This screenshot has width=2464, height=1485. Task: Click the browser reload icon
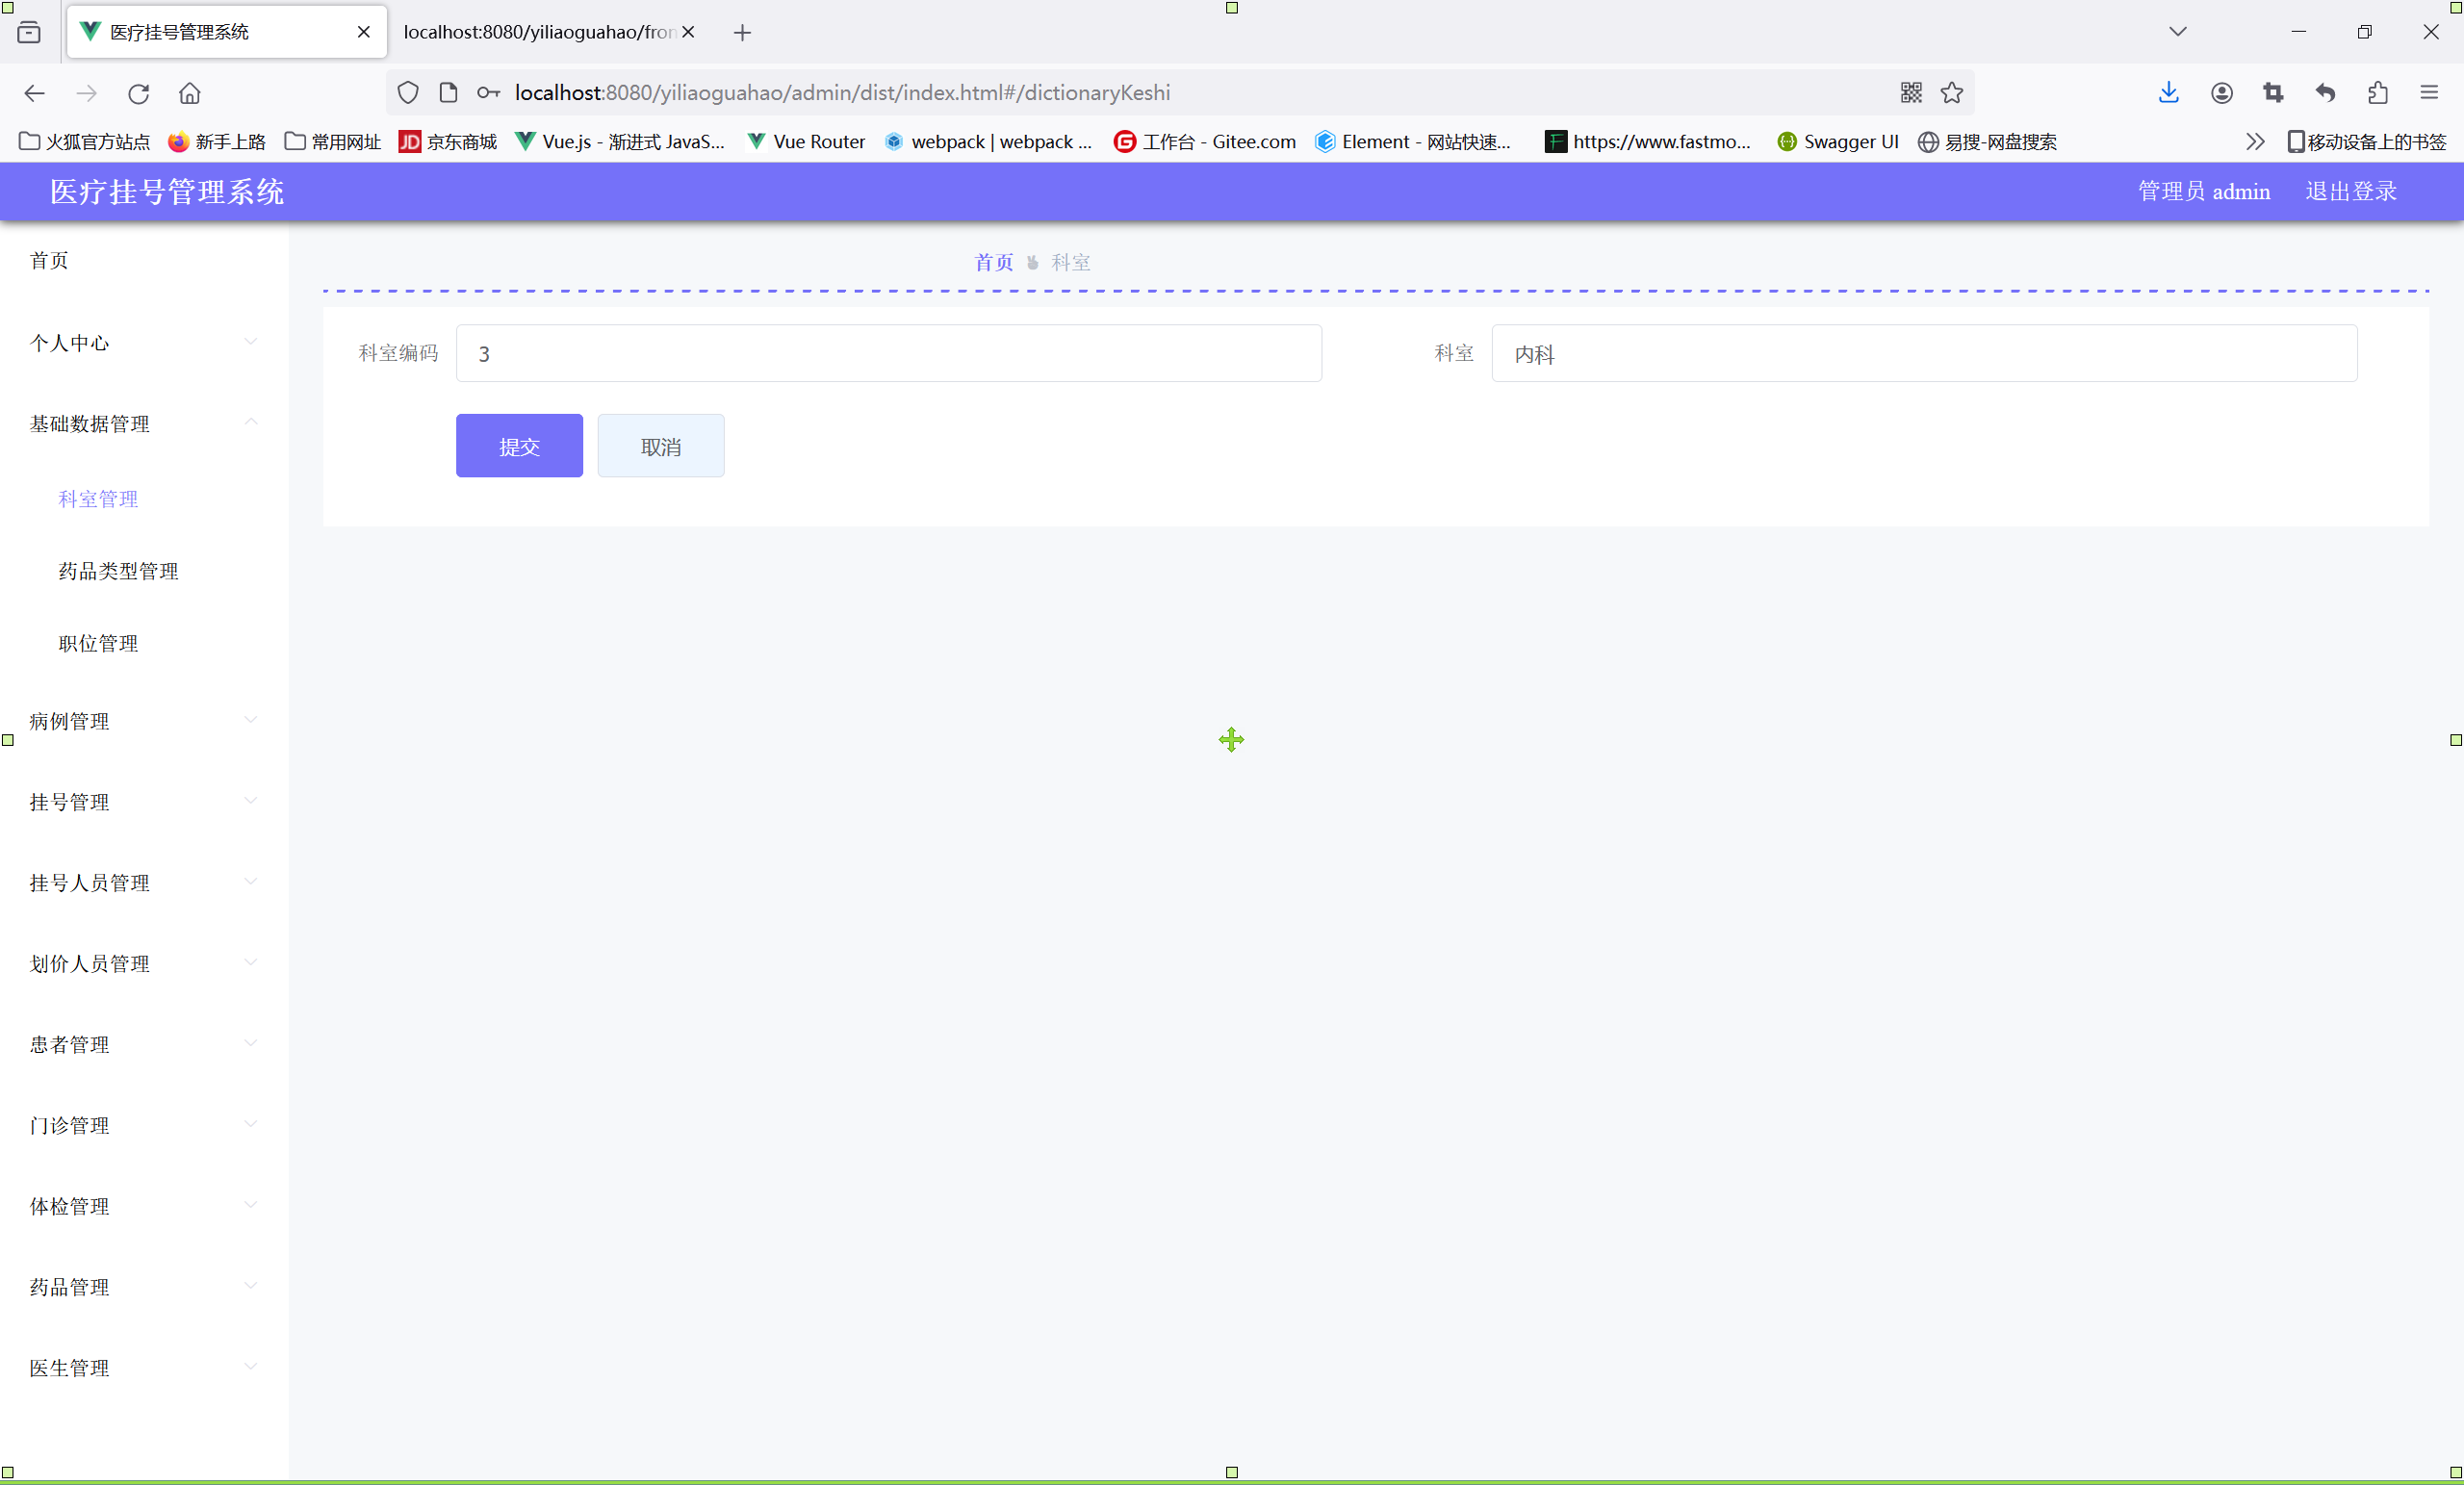[x=138, y=93]
